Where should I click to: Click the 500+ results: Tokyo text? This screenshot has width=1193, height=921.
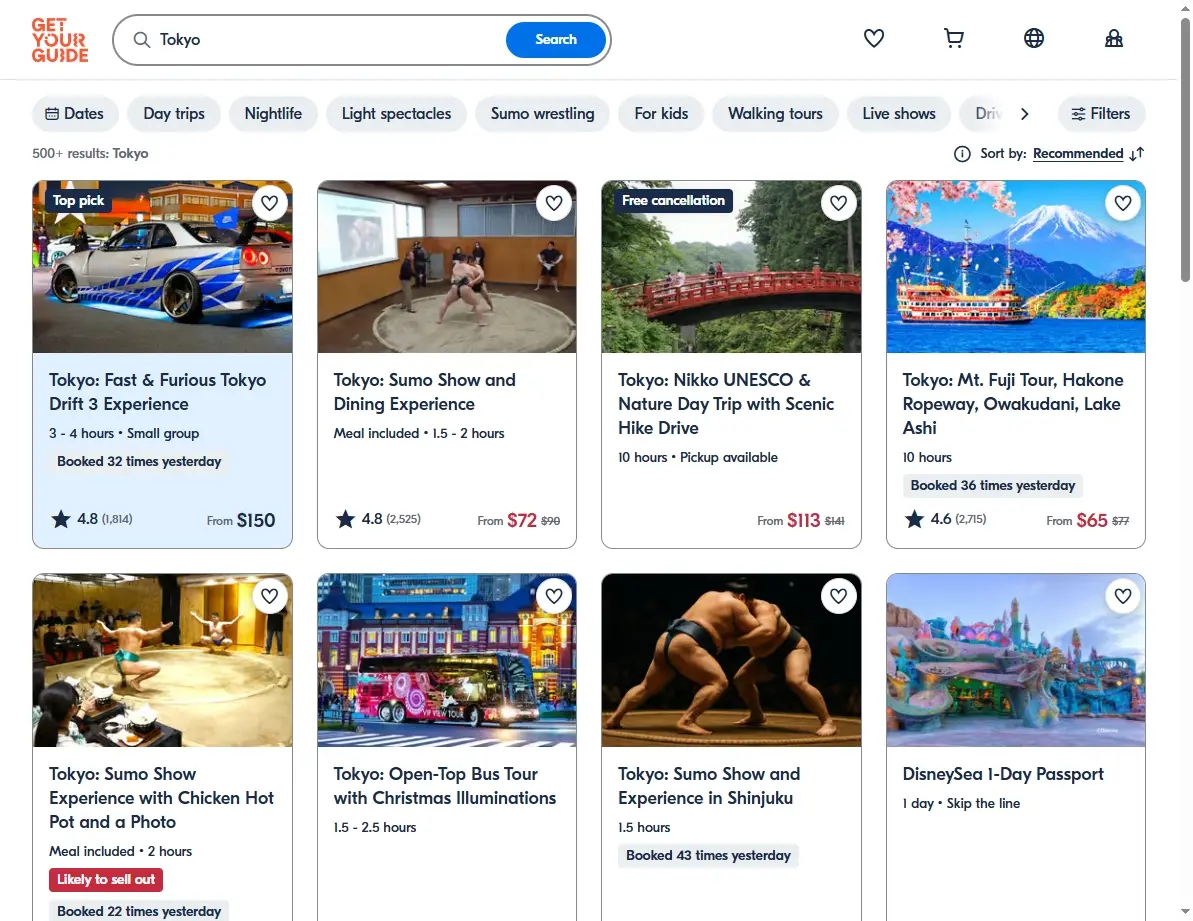[x=90, y=154]
